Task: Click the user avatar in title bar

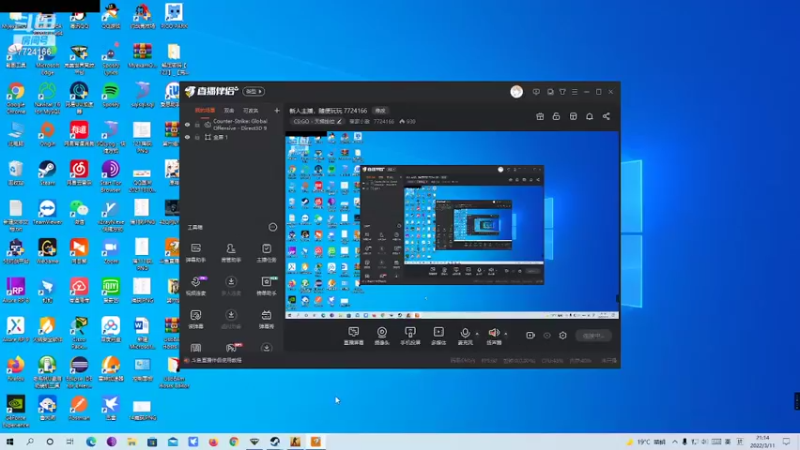Action: (516, 92)
